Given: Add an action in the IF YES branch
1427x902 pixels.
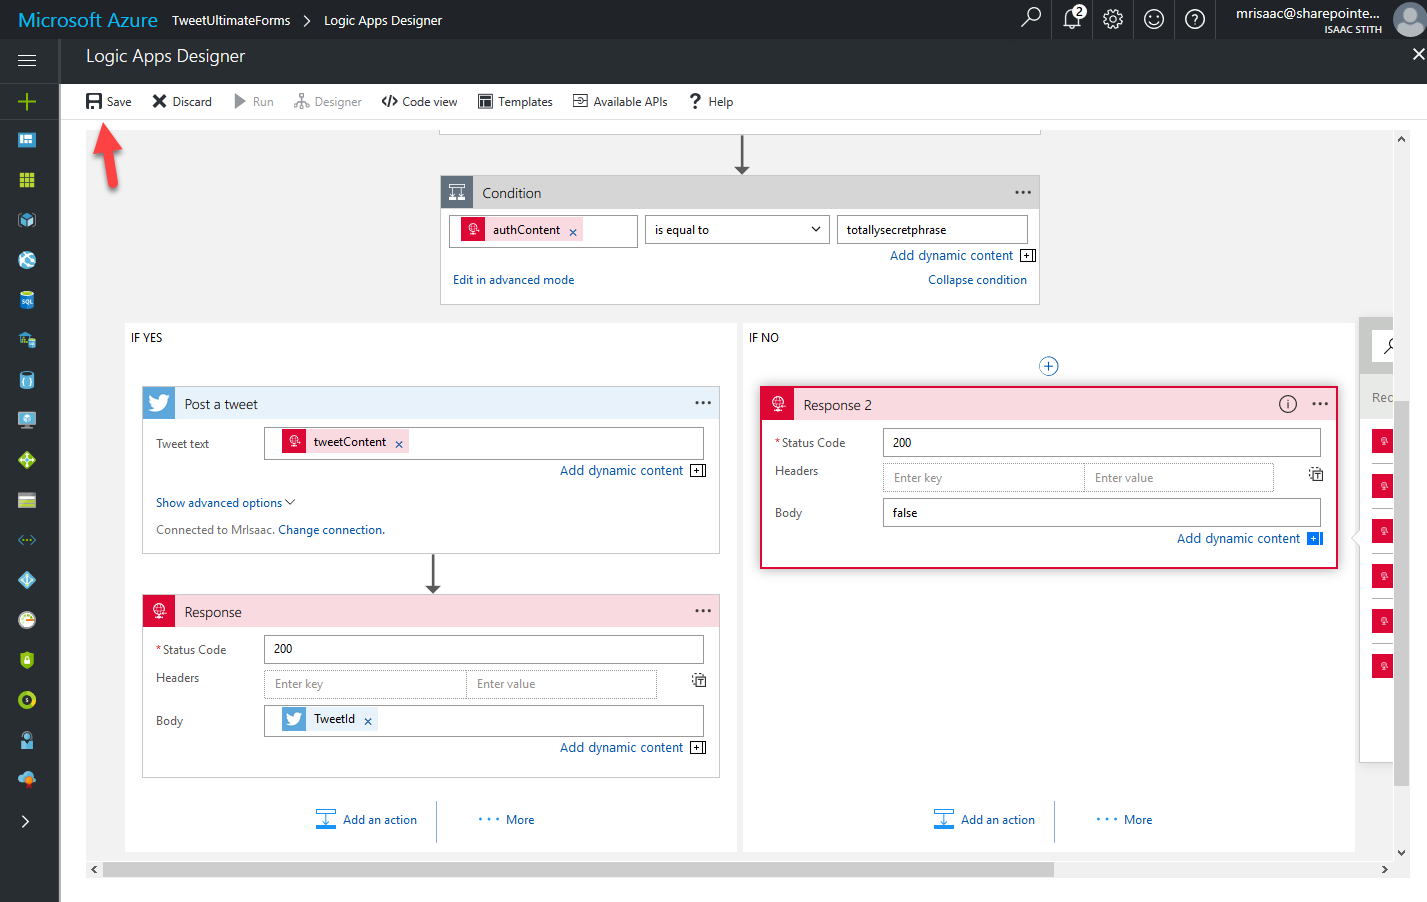Looking at the screenshot, I should click(367, 820).
